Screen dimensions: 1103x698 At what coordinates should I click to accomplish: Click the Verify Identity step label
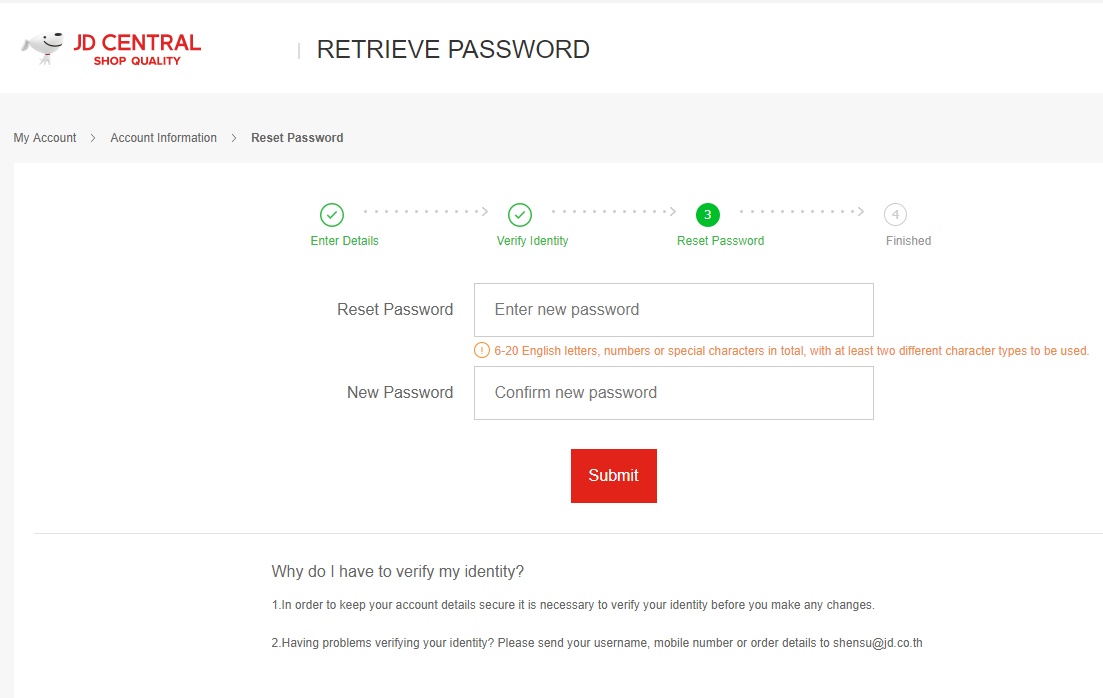tap(533, 241)
